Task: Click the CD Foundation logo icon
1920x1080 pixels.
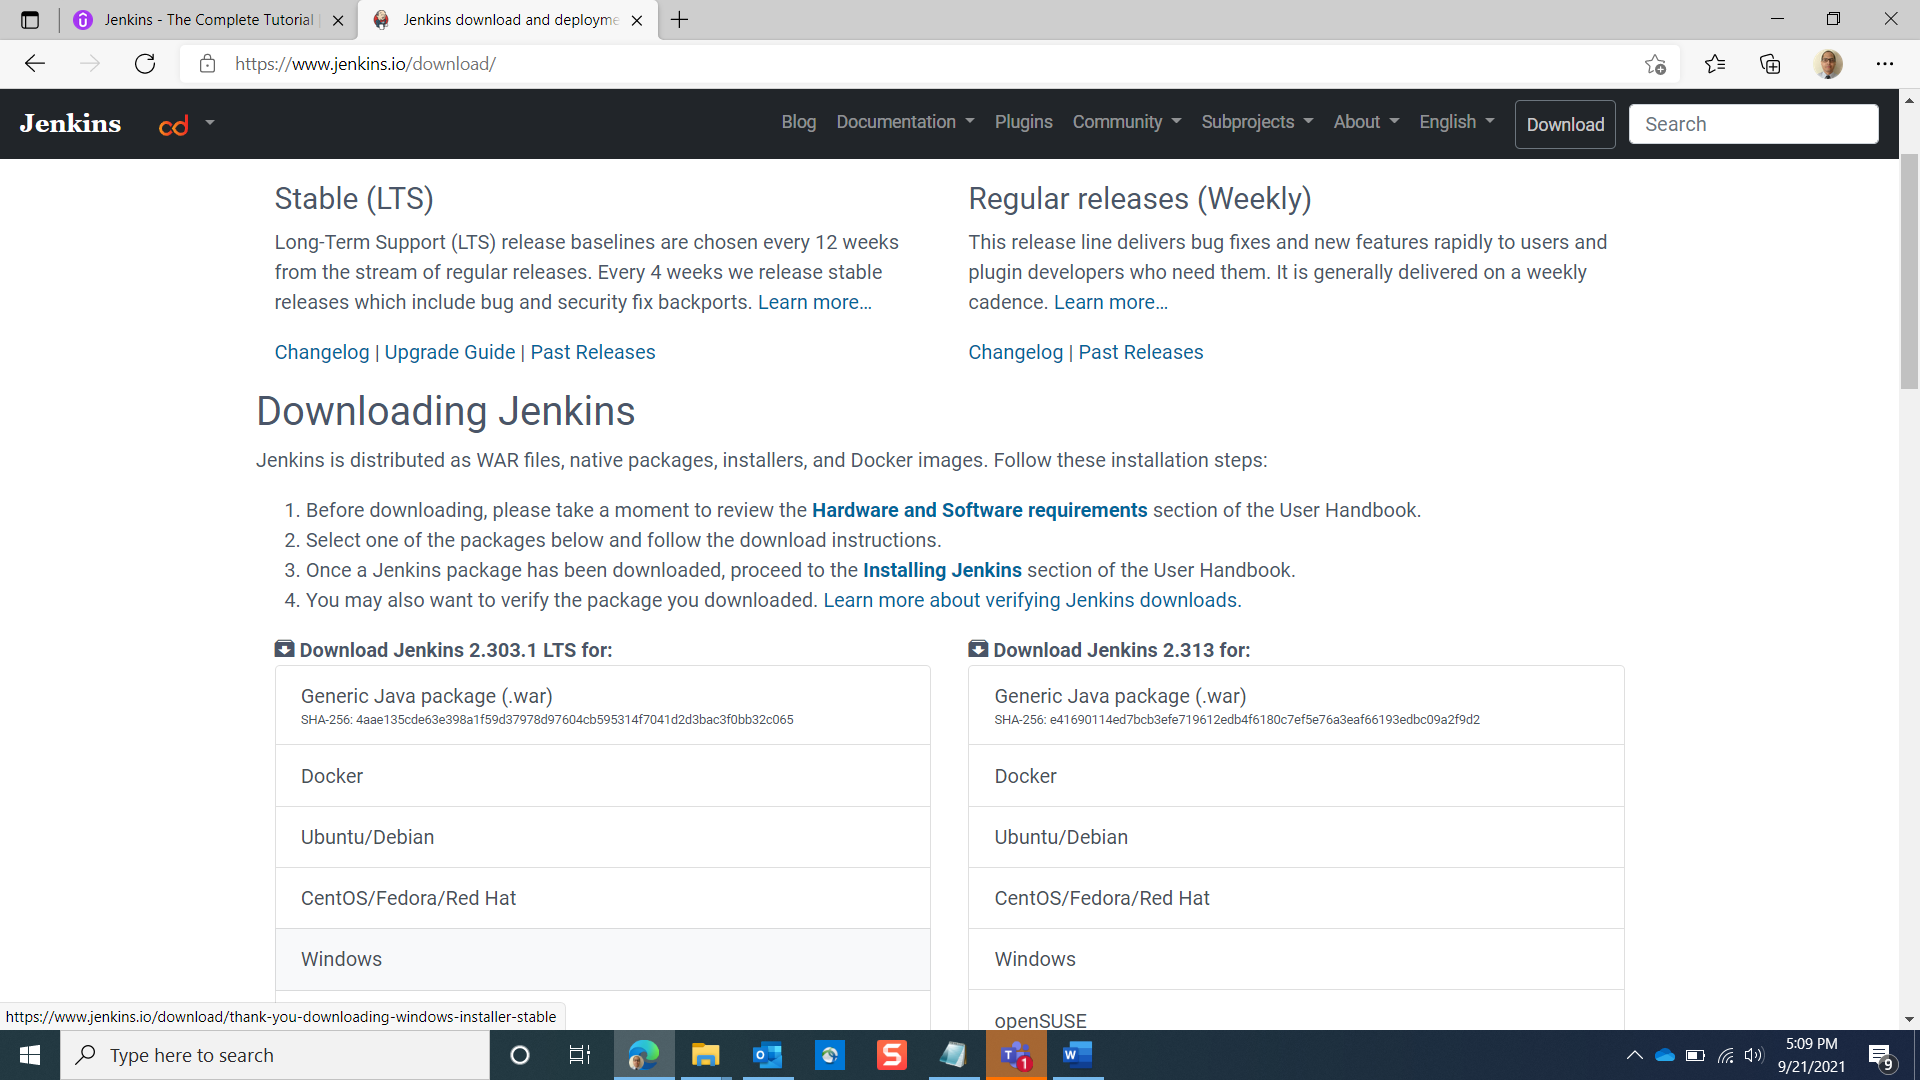Action: [x=174, y=125]
